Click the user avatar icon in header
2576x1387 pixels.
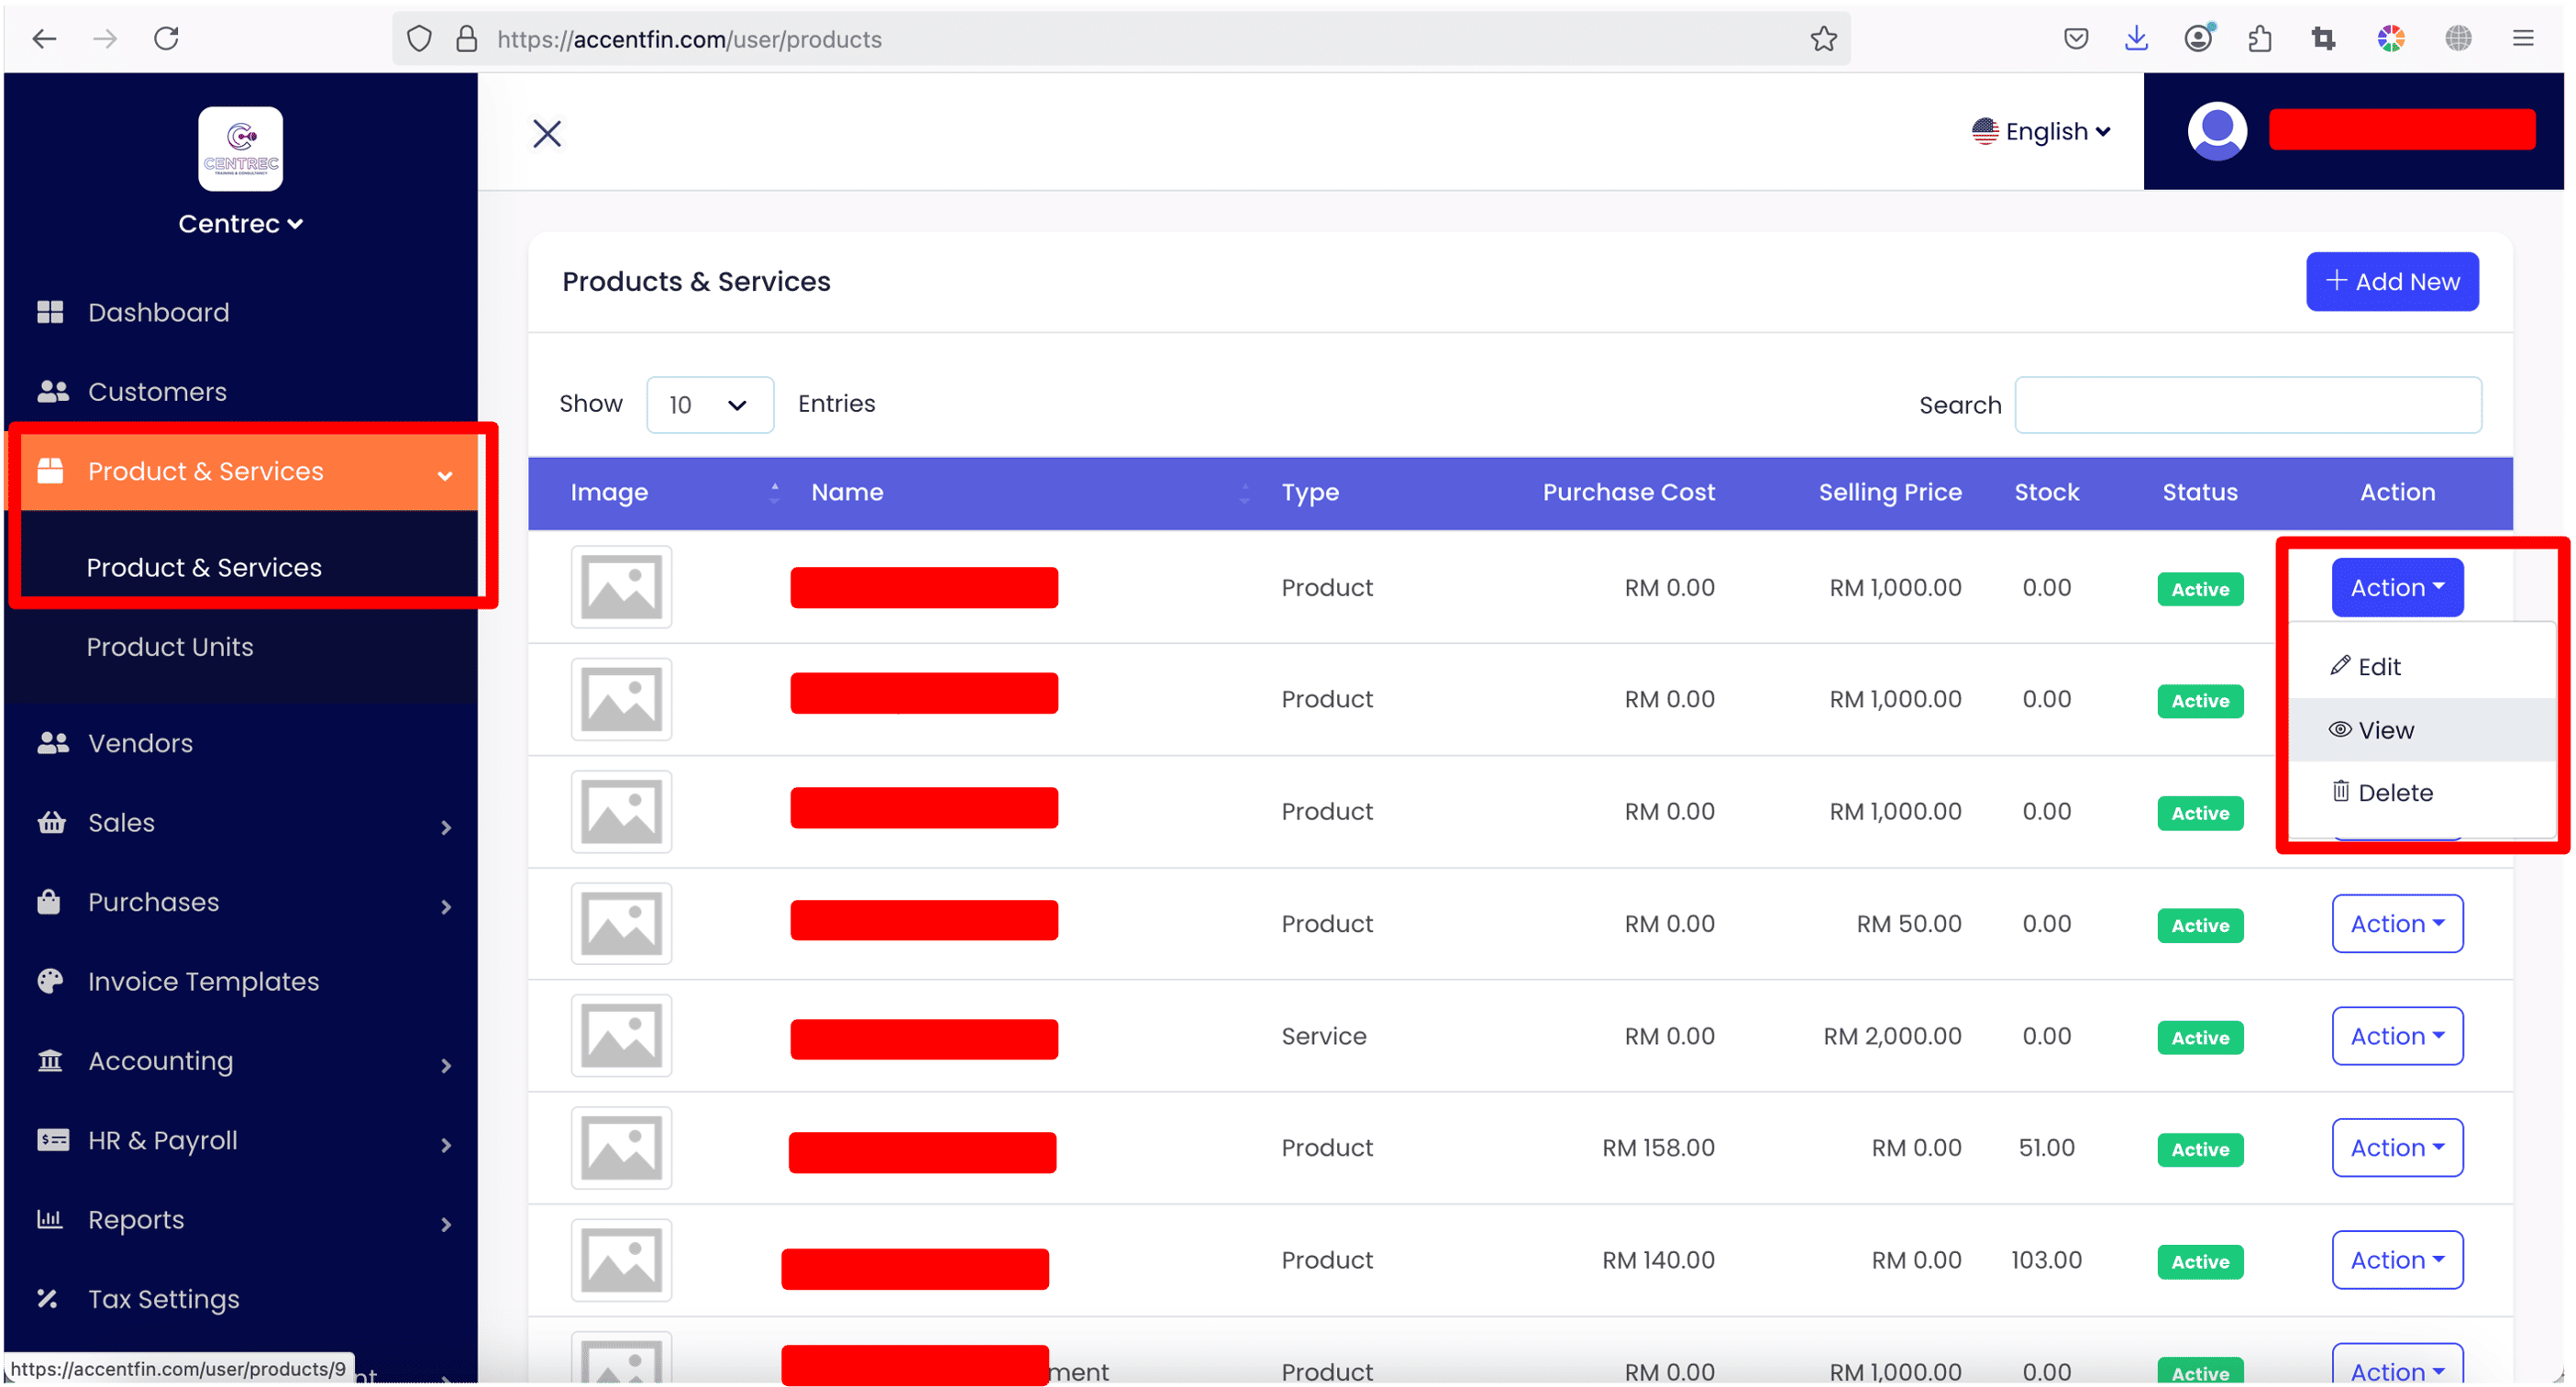tap(2216, 131)
